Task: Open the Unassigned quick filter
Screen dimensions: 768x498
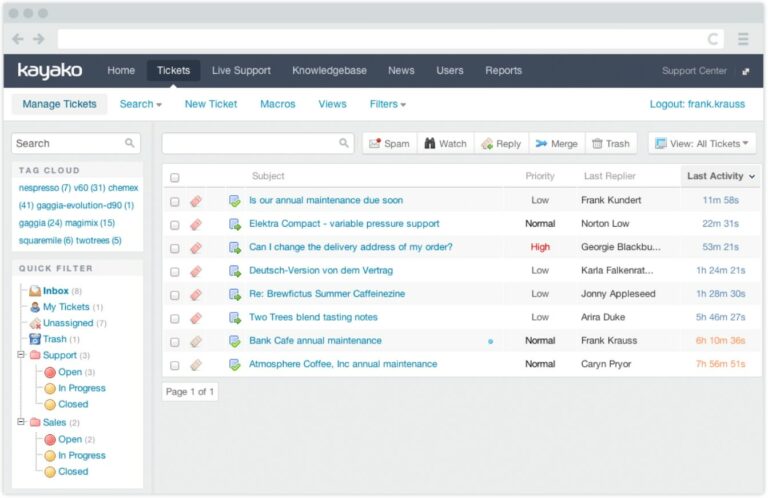Action: pyautogui.click(x=68, y=323)
